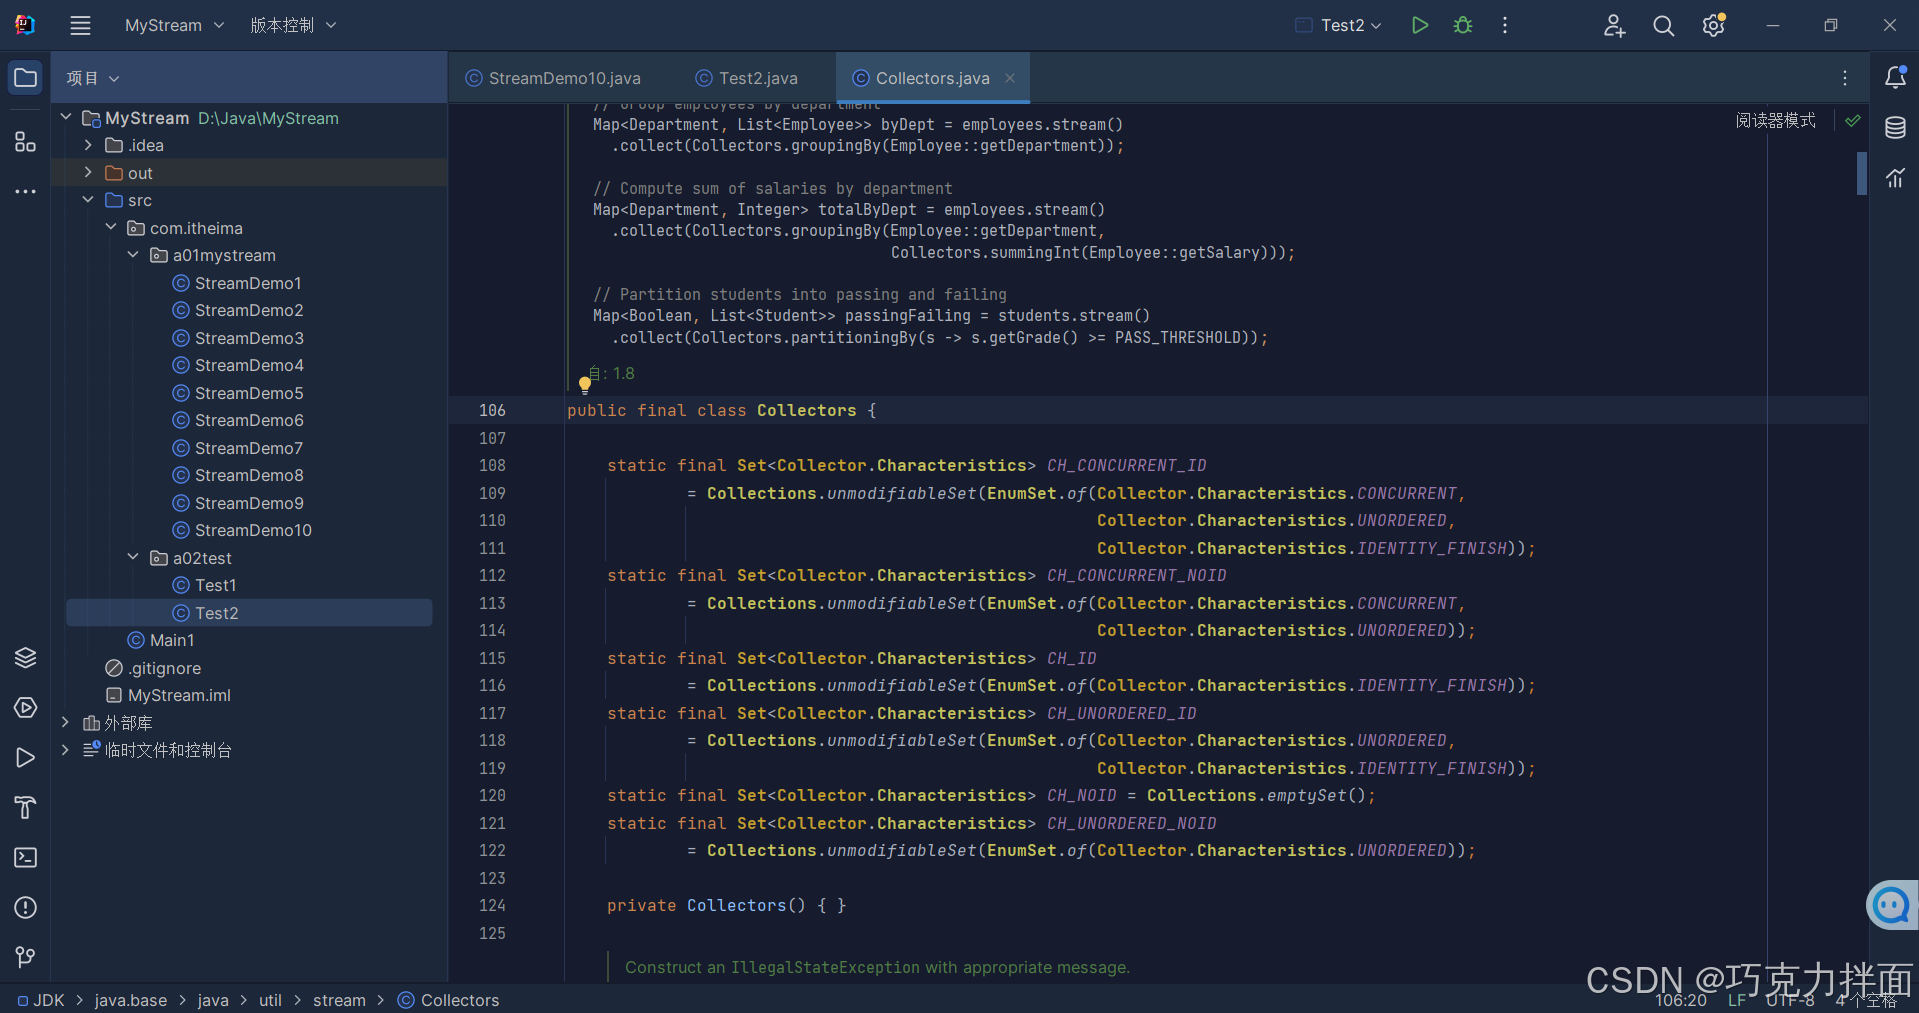The height and width of the screenshot is (1013, 1919).
Task: Open the Git tool window
Action: (x=26, y=958)
